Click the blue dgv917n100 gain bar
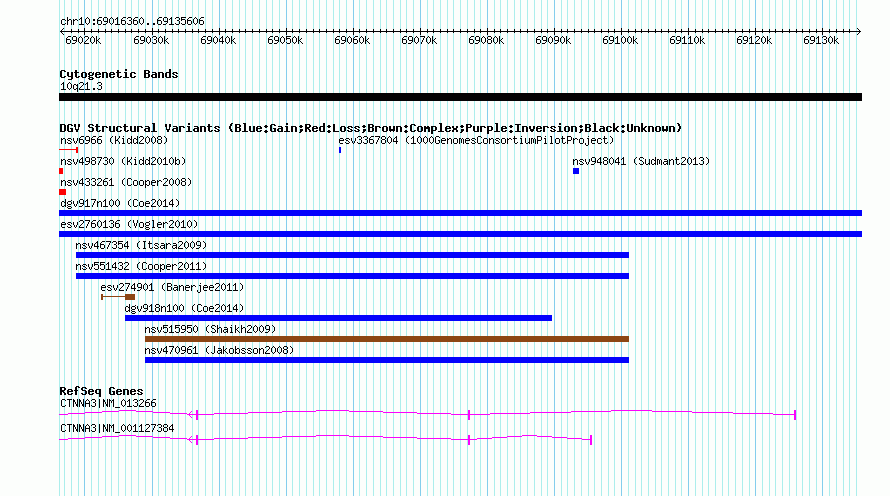 tap(460, 213)
